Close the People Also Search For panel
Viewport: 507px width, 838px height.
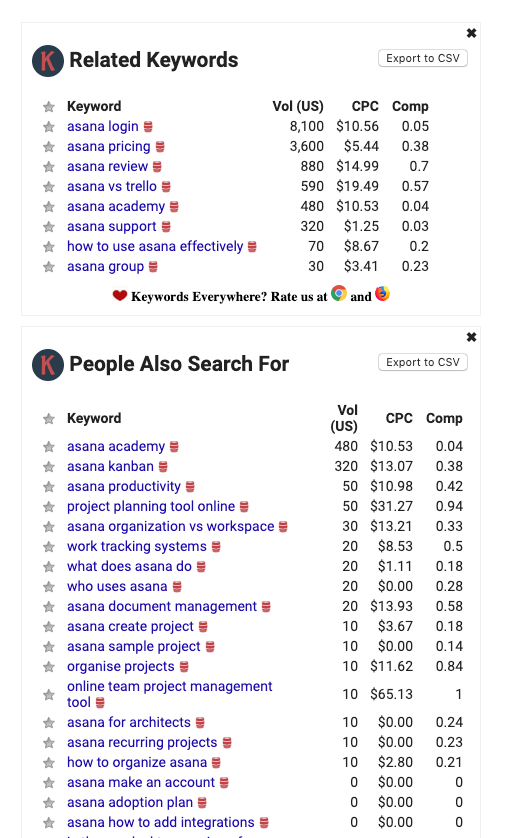coord(471,337)
